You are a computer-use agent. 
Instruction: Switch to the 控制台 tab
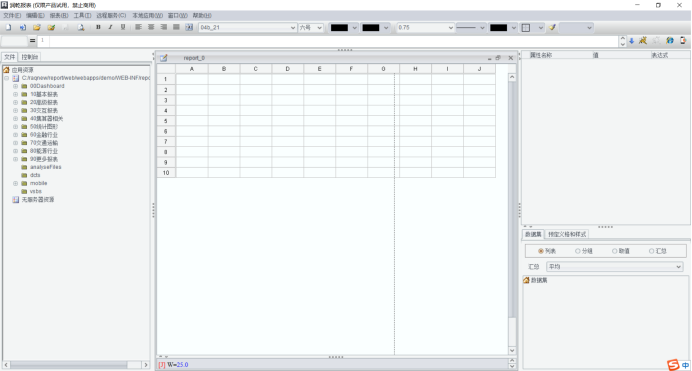(x=30, y=57)
